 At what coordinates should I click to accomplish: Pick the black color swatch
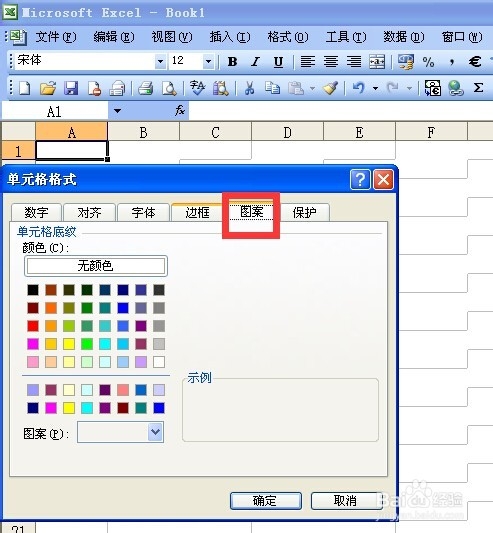point(33,290)
